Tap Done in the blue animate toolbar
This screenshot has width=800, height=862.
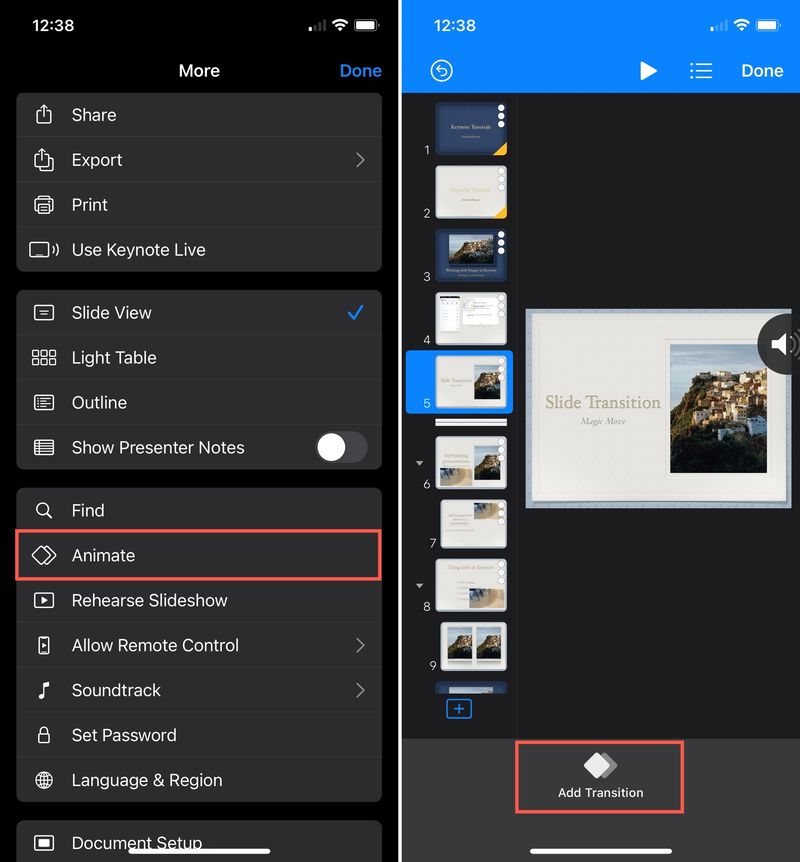pos(762,70)
